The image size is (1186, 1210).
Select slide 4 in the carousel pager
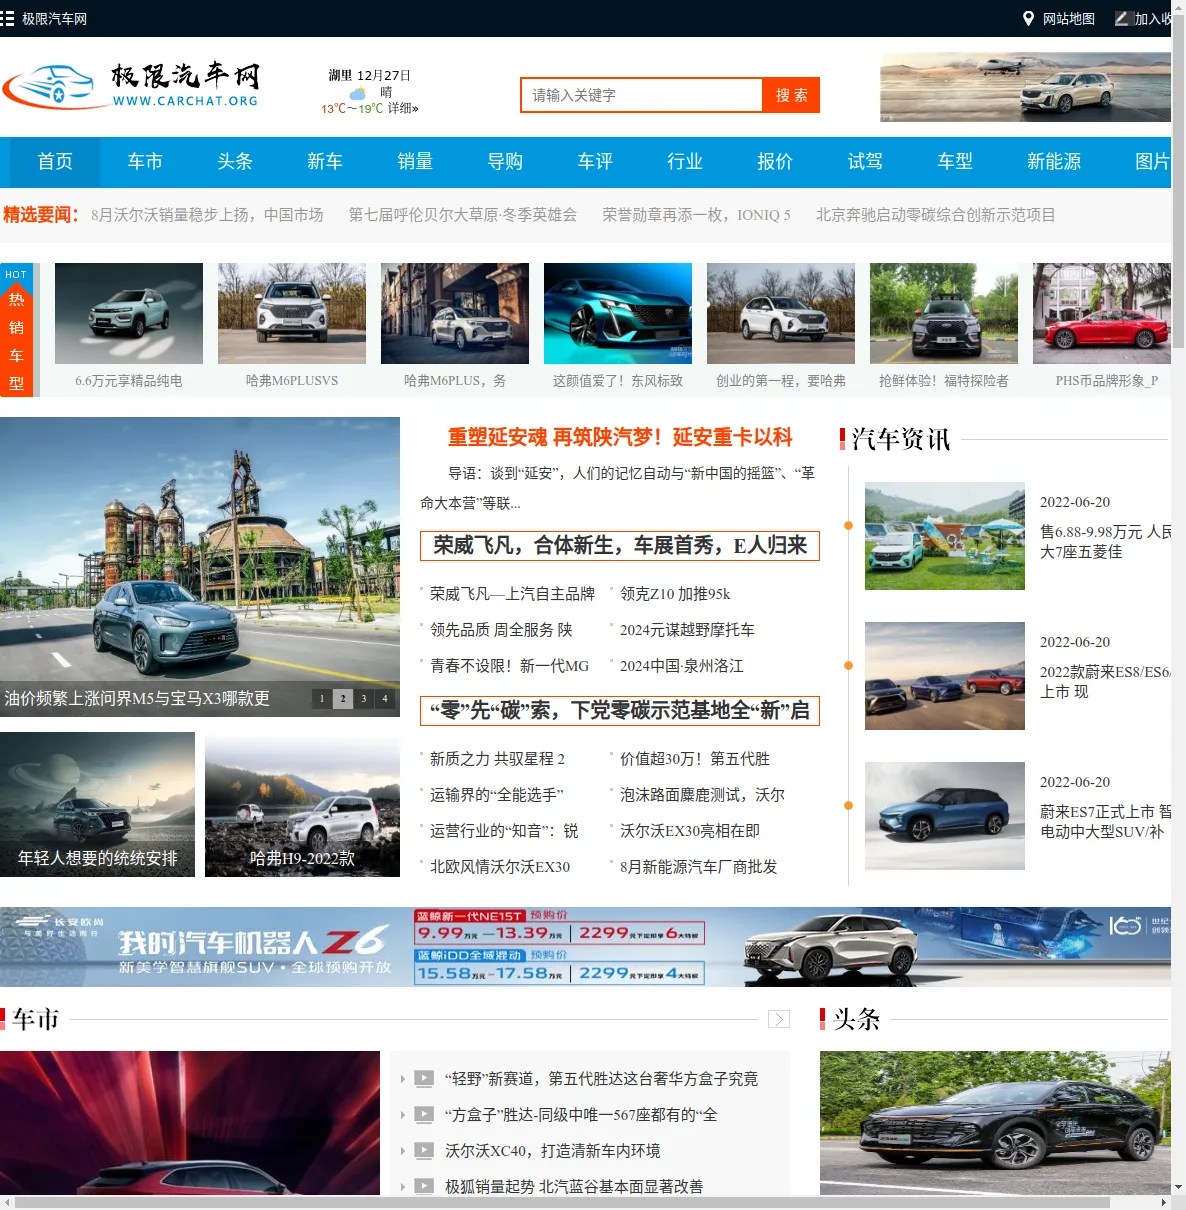385,699
